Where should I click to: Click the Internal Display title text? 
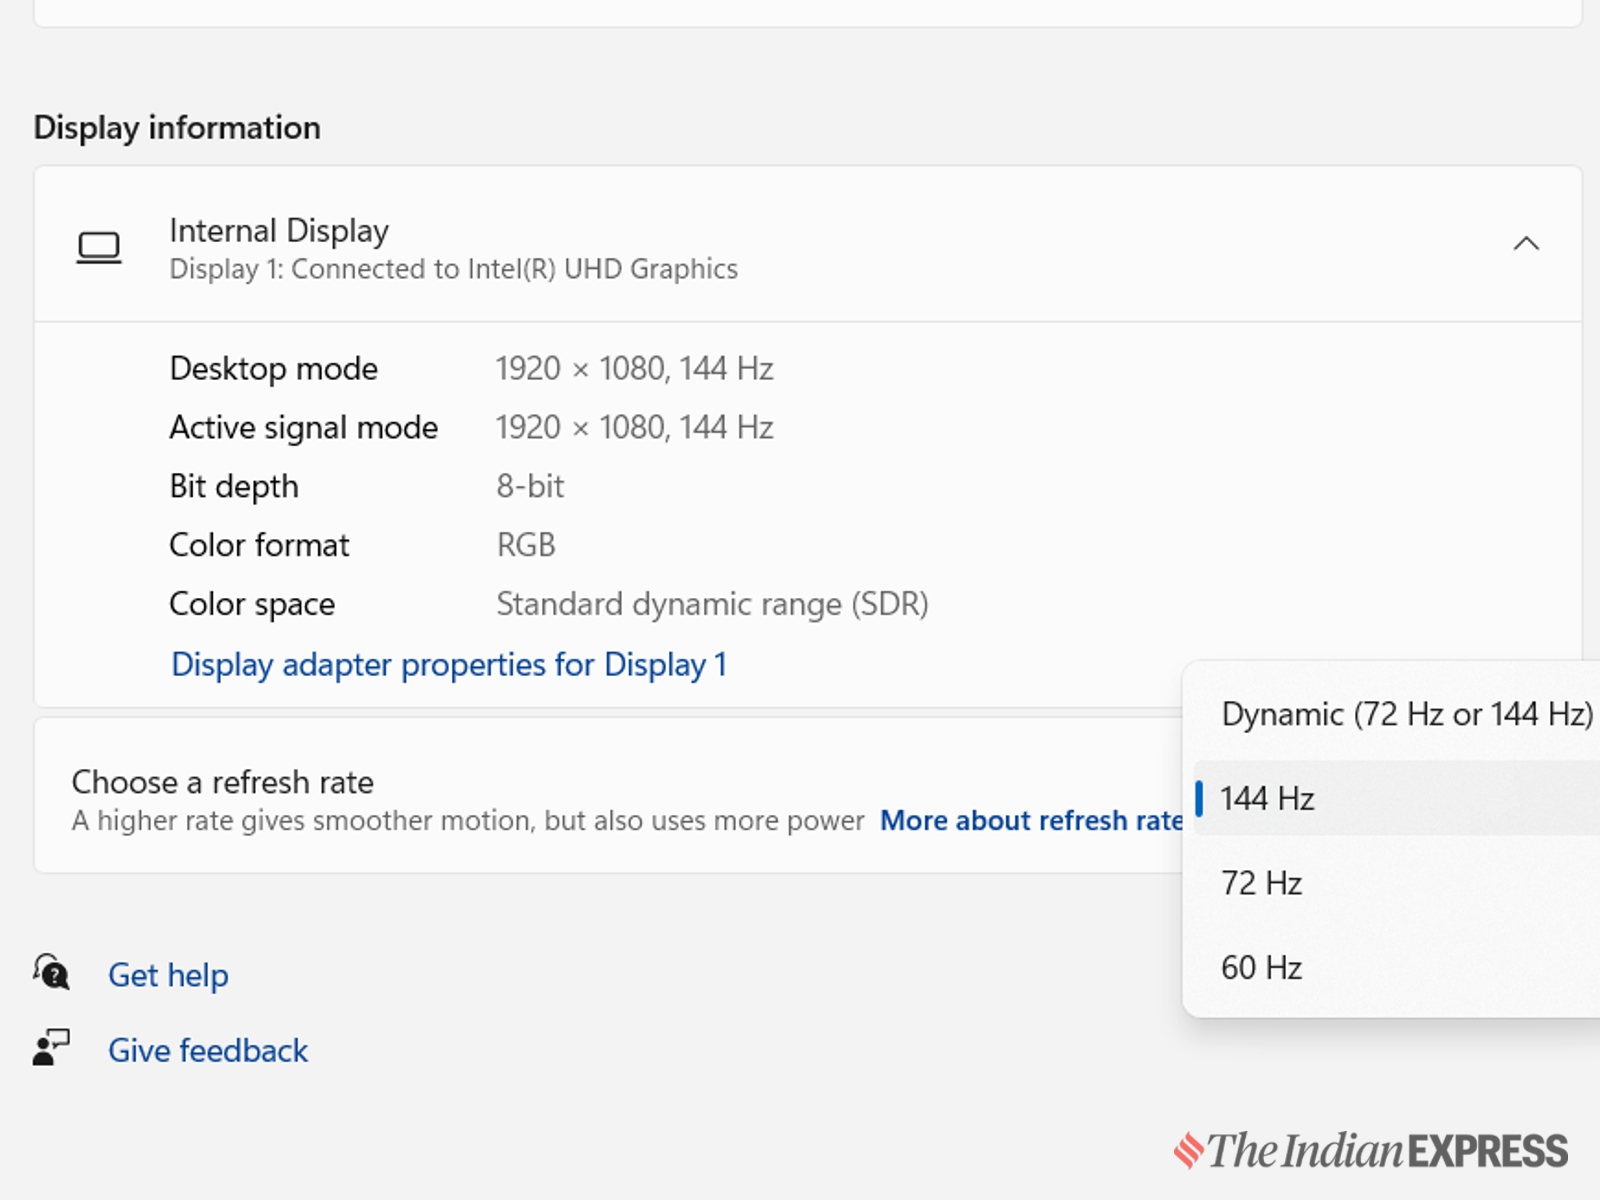pos(279,231)
